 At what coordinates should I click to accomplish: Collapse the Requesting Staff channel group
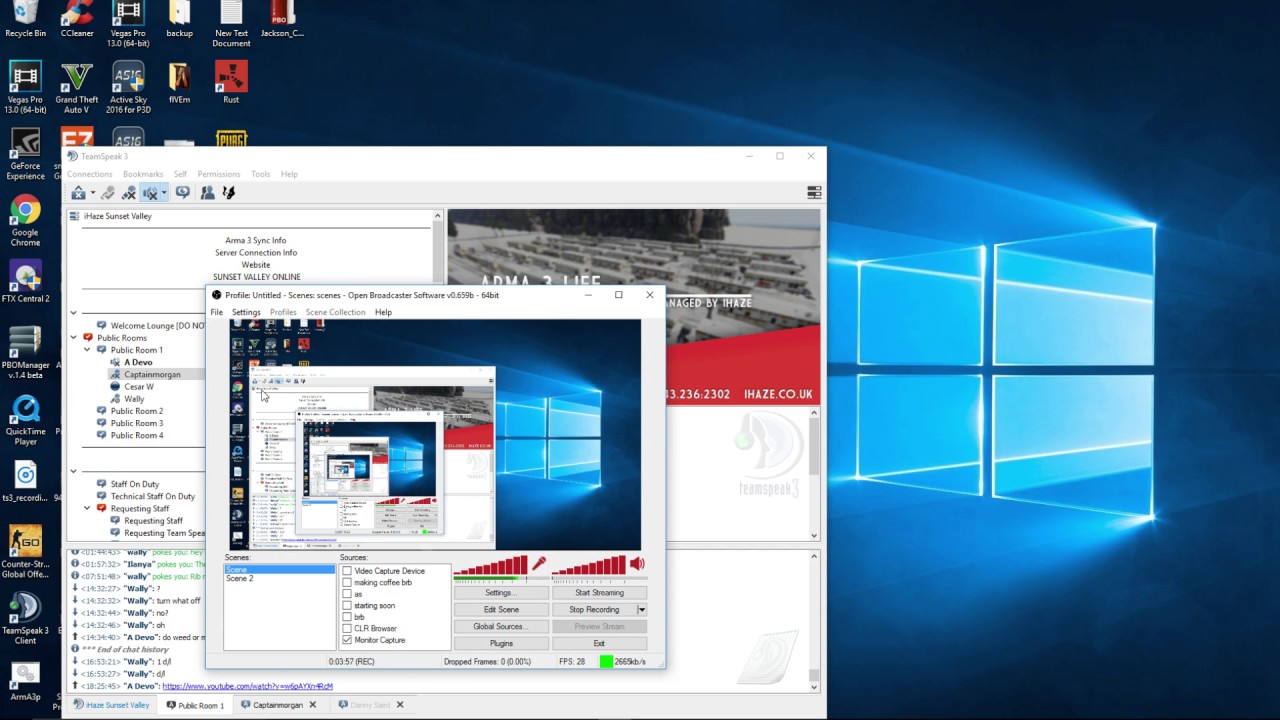87,508
